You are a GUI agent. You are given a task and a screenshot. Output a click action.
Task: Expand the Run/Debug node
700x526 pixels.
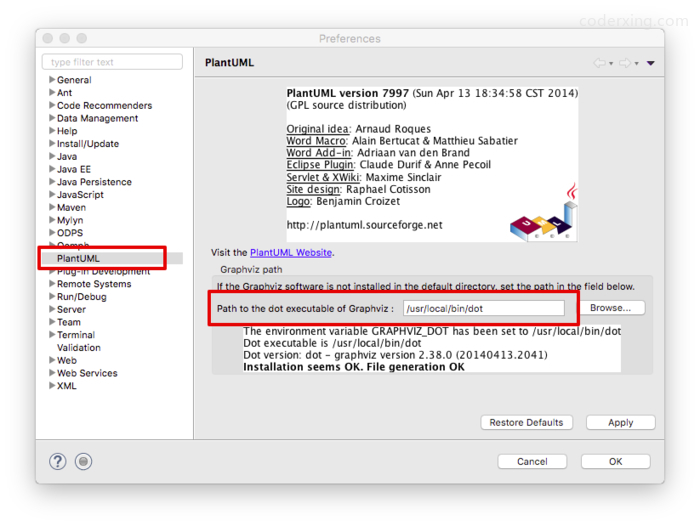52,296
